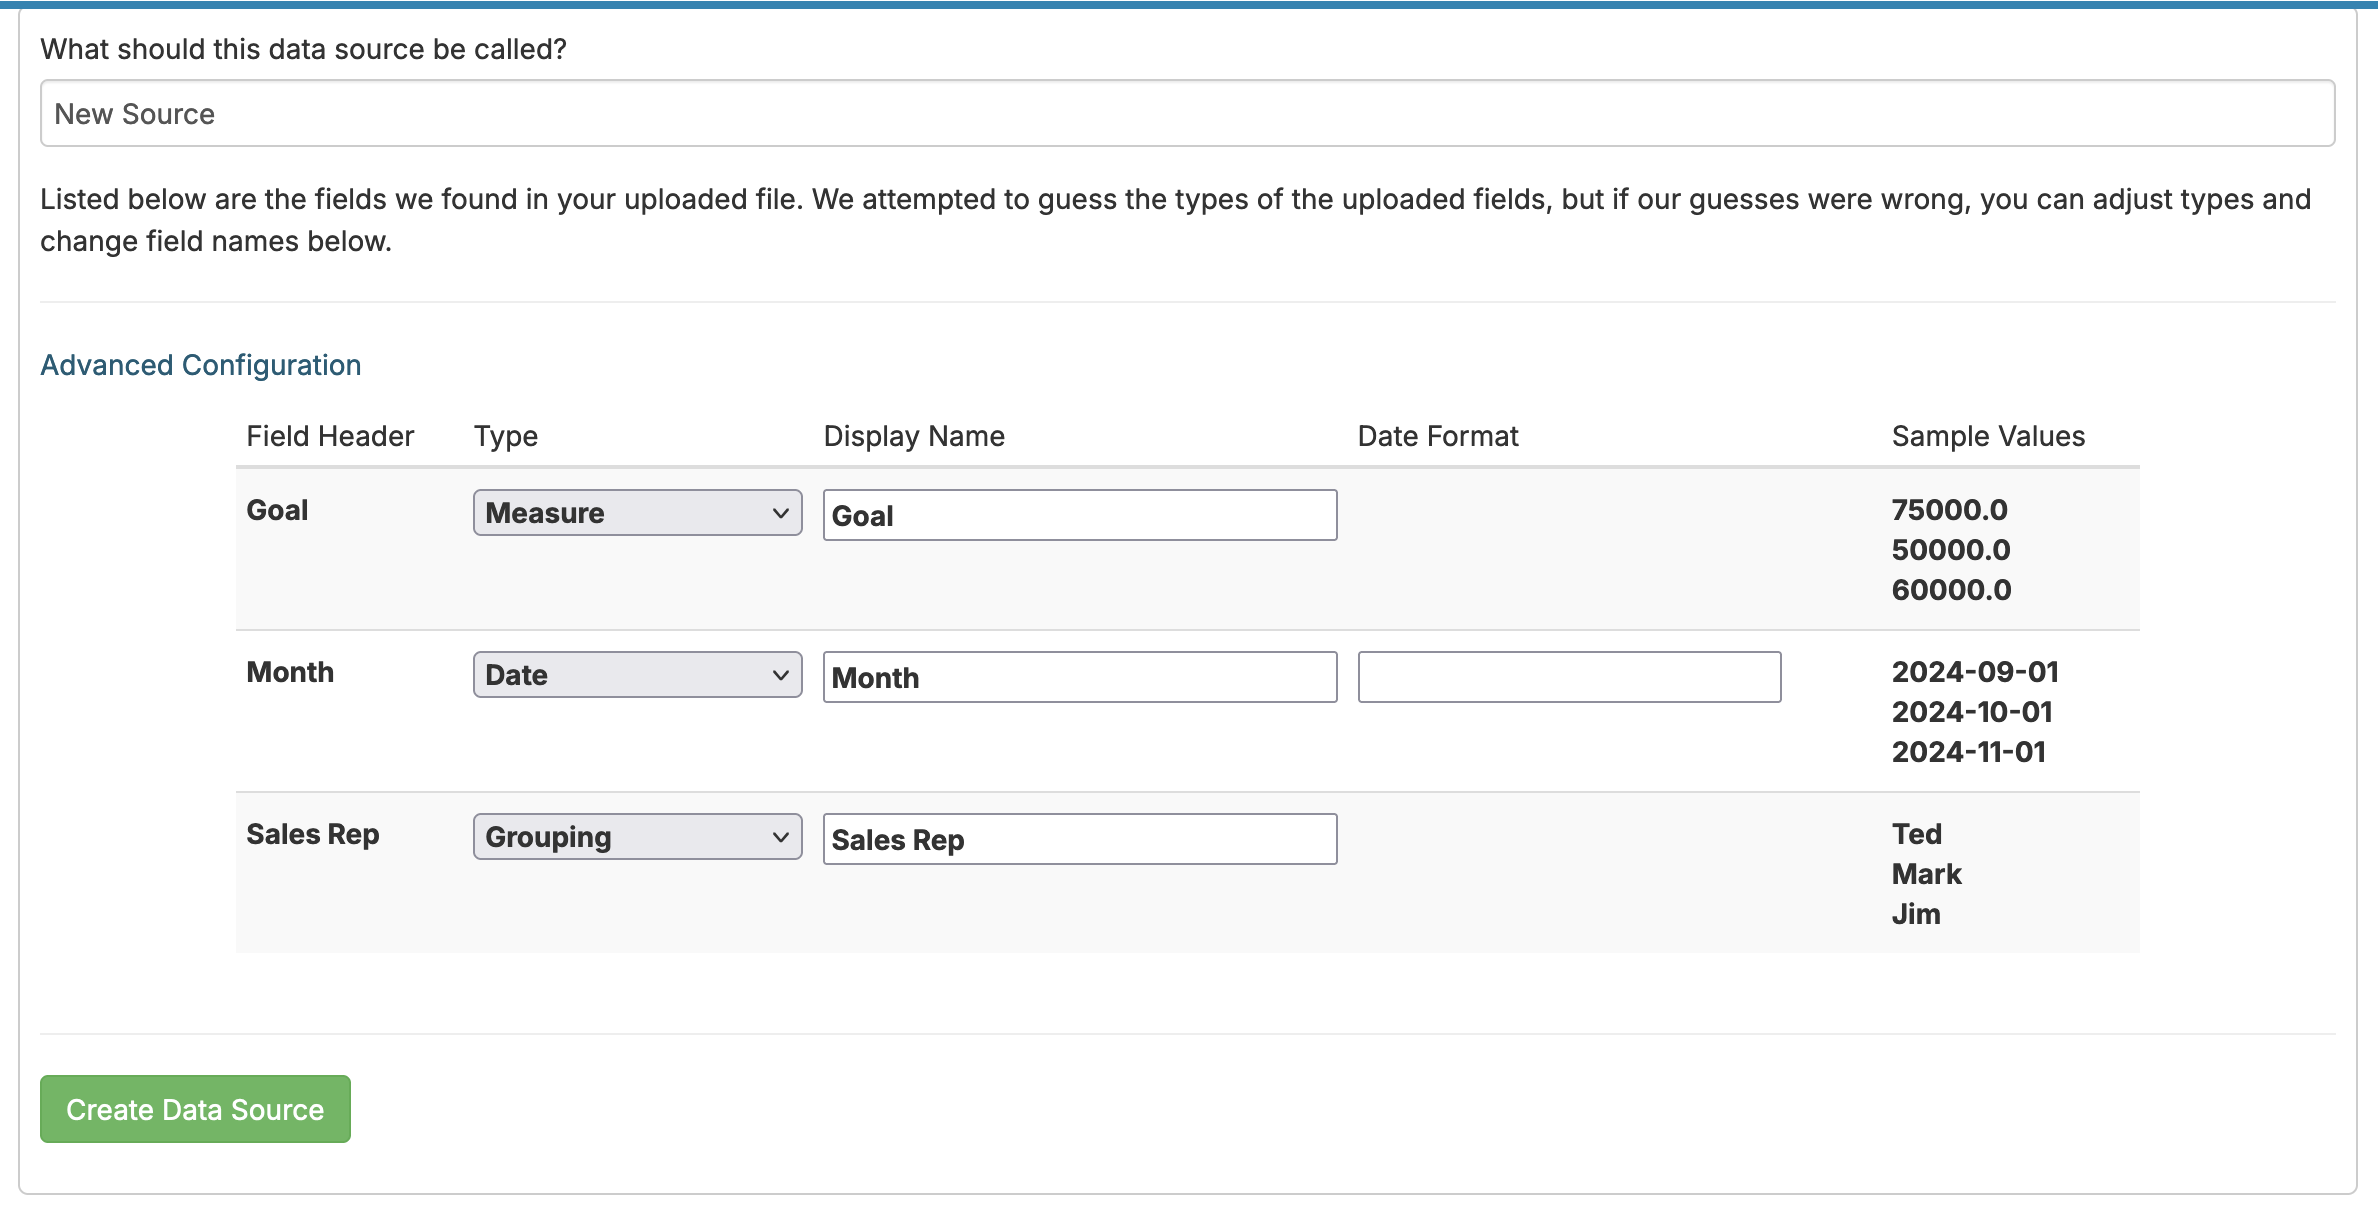This screenshot has height=1216, width=2378.
Task: Click the Goal display name input
Action: pyautogui.click(x=1079, y=516)
